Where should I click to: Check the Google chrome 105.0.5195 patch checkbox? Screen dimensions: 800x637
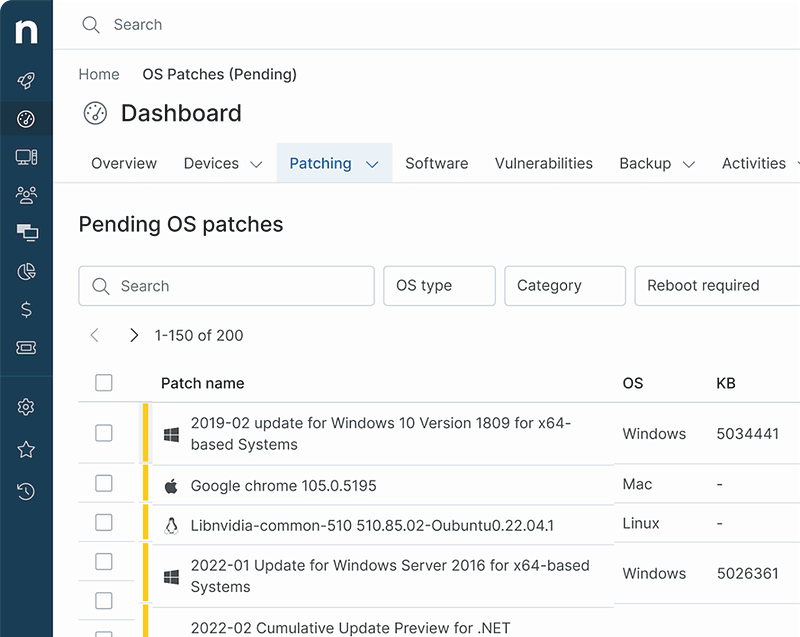pyautogui.click(x=104, y=484)
